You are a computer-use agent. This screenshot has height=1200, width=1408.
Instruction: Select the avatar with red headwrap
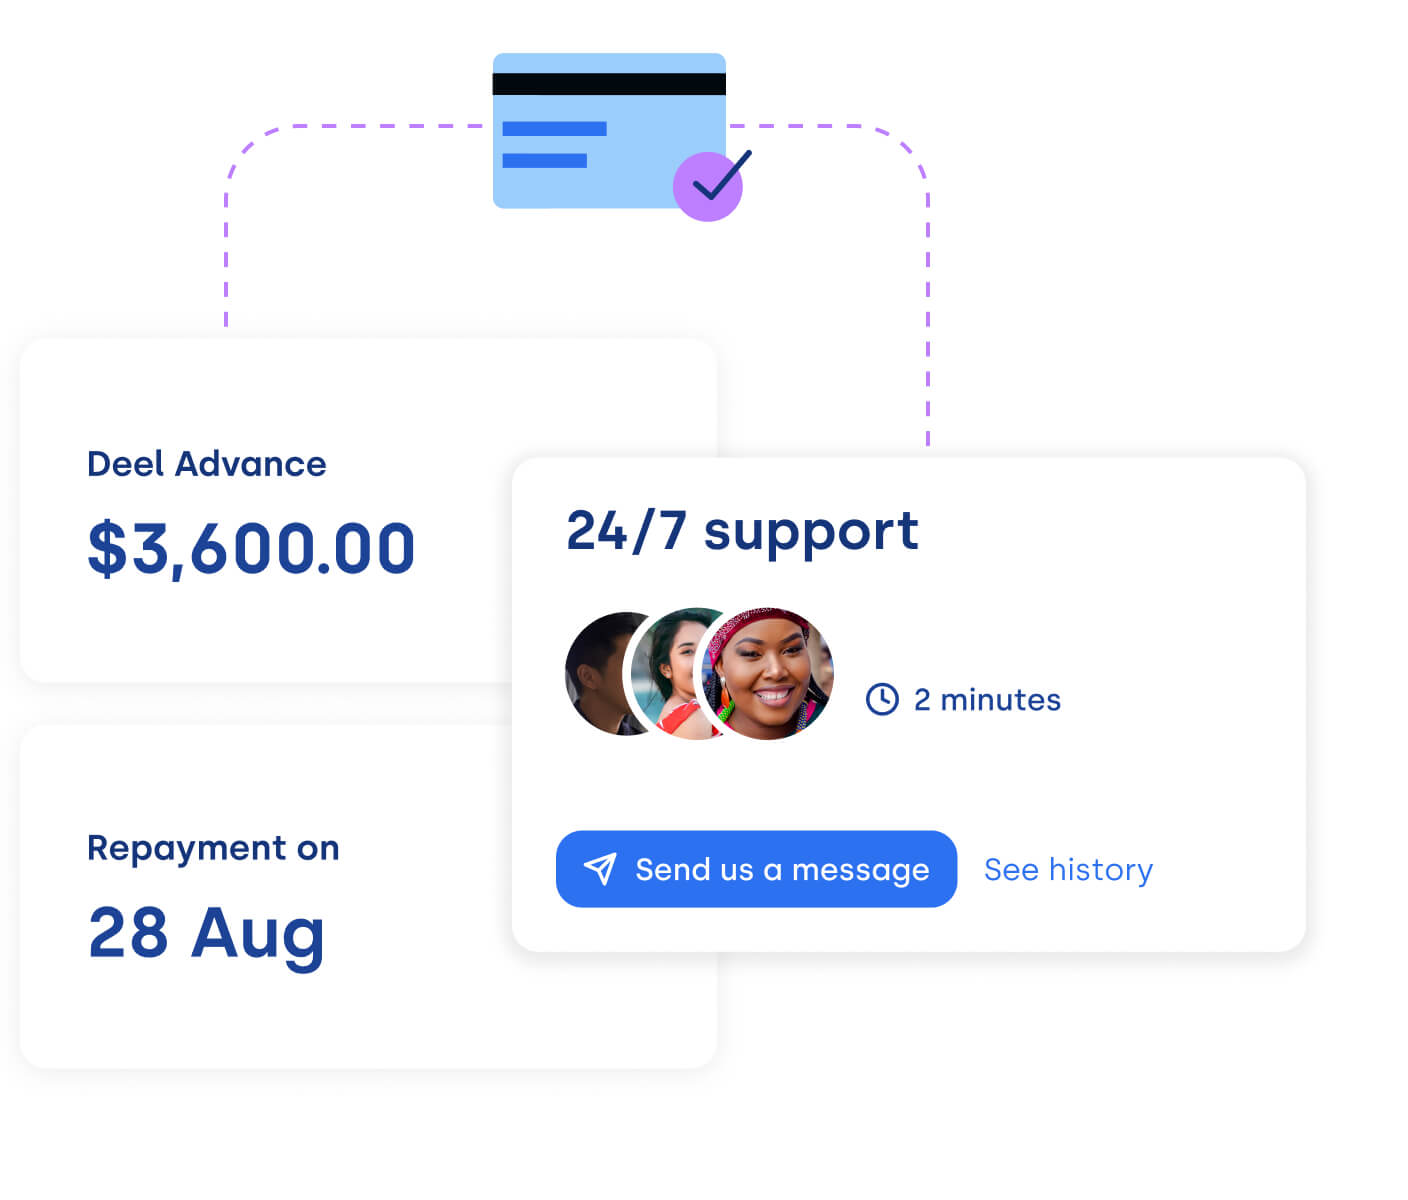tap(768, 674)
